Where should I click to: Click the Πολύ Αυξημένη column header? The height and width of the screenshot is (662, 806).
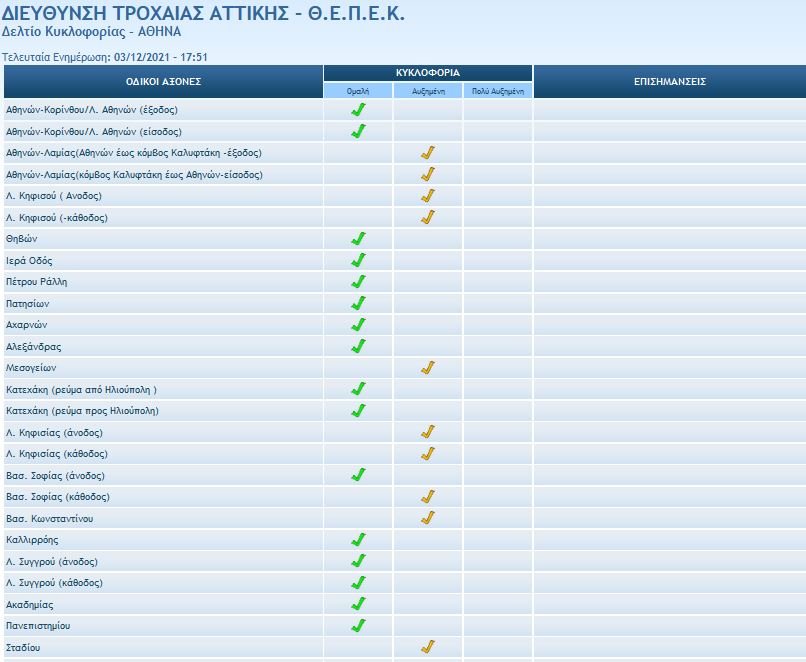(497, 91)
